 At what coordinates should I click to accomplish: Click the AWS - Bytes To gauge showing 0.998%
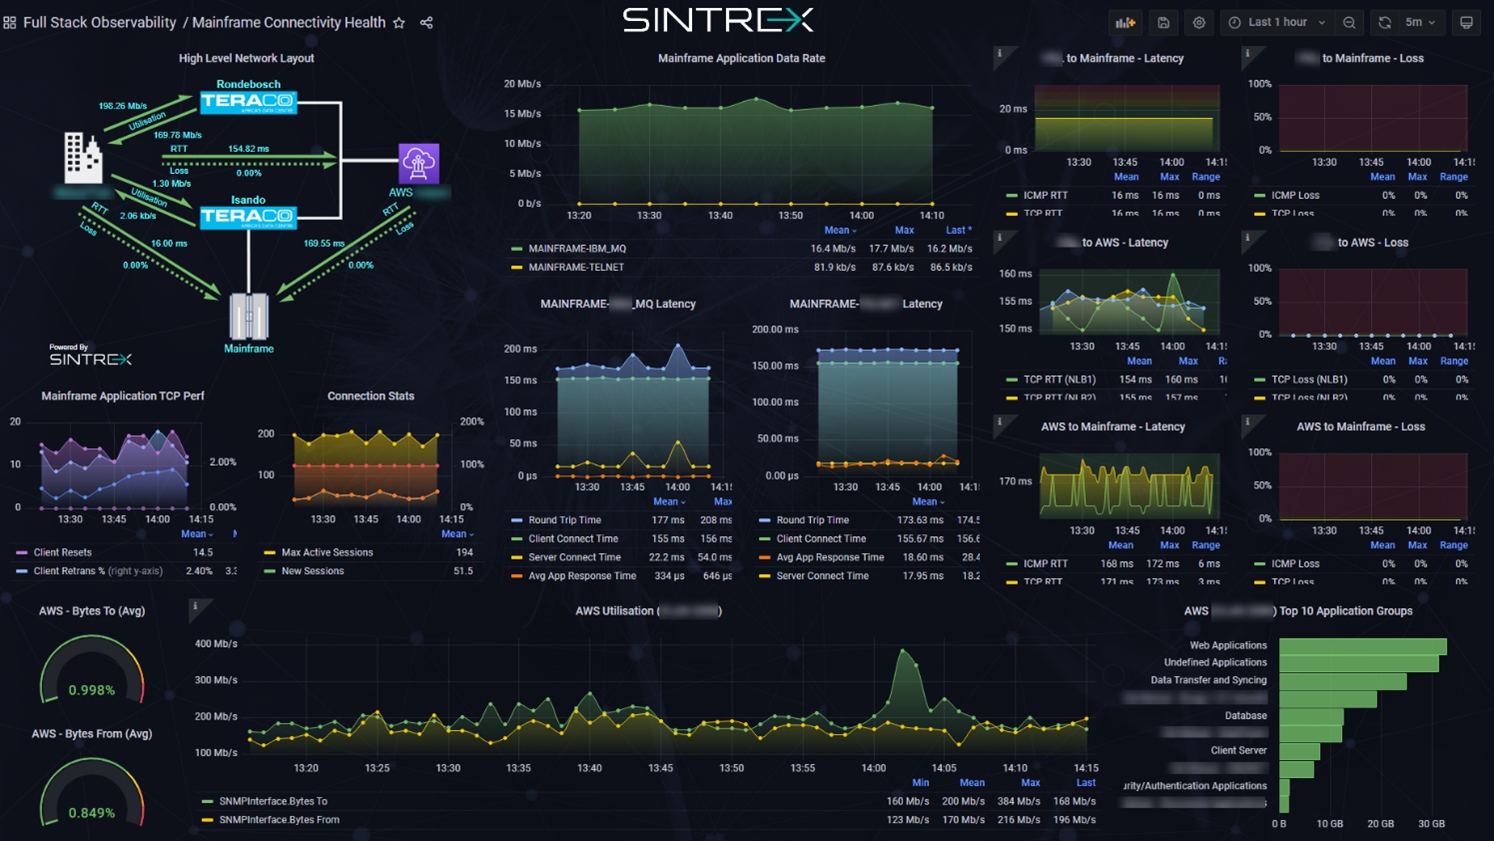[92, 671]
